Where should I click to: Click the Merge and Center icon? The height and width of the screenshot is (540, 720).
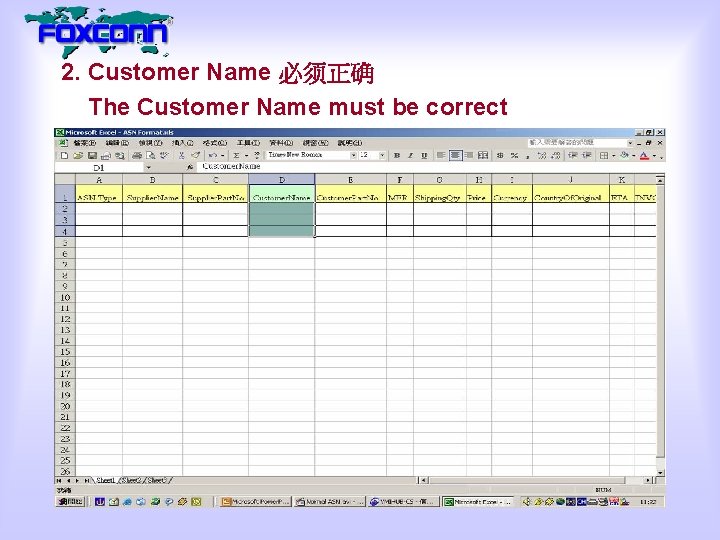483,156
